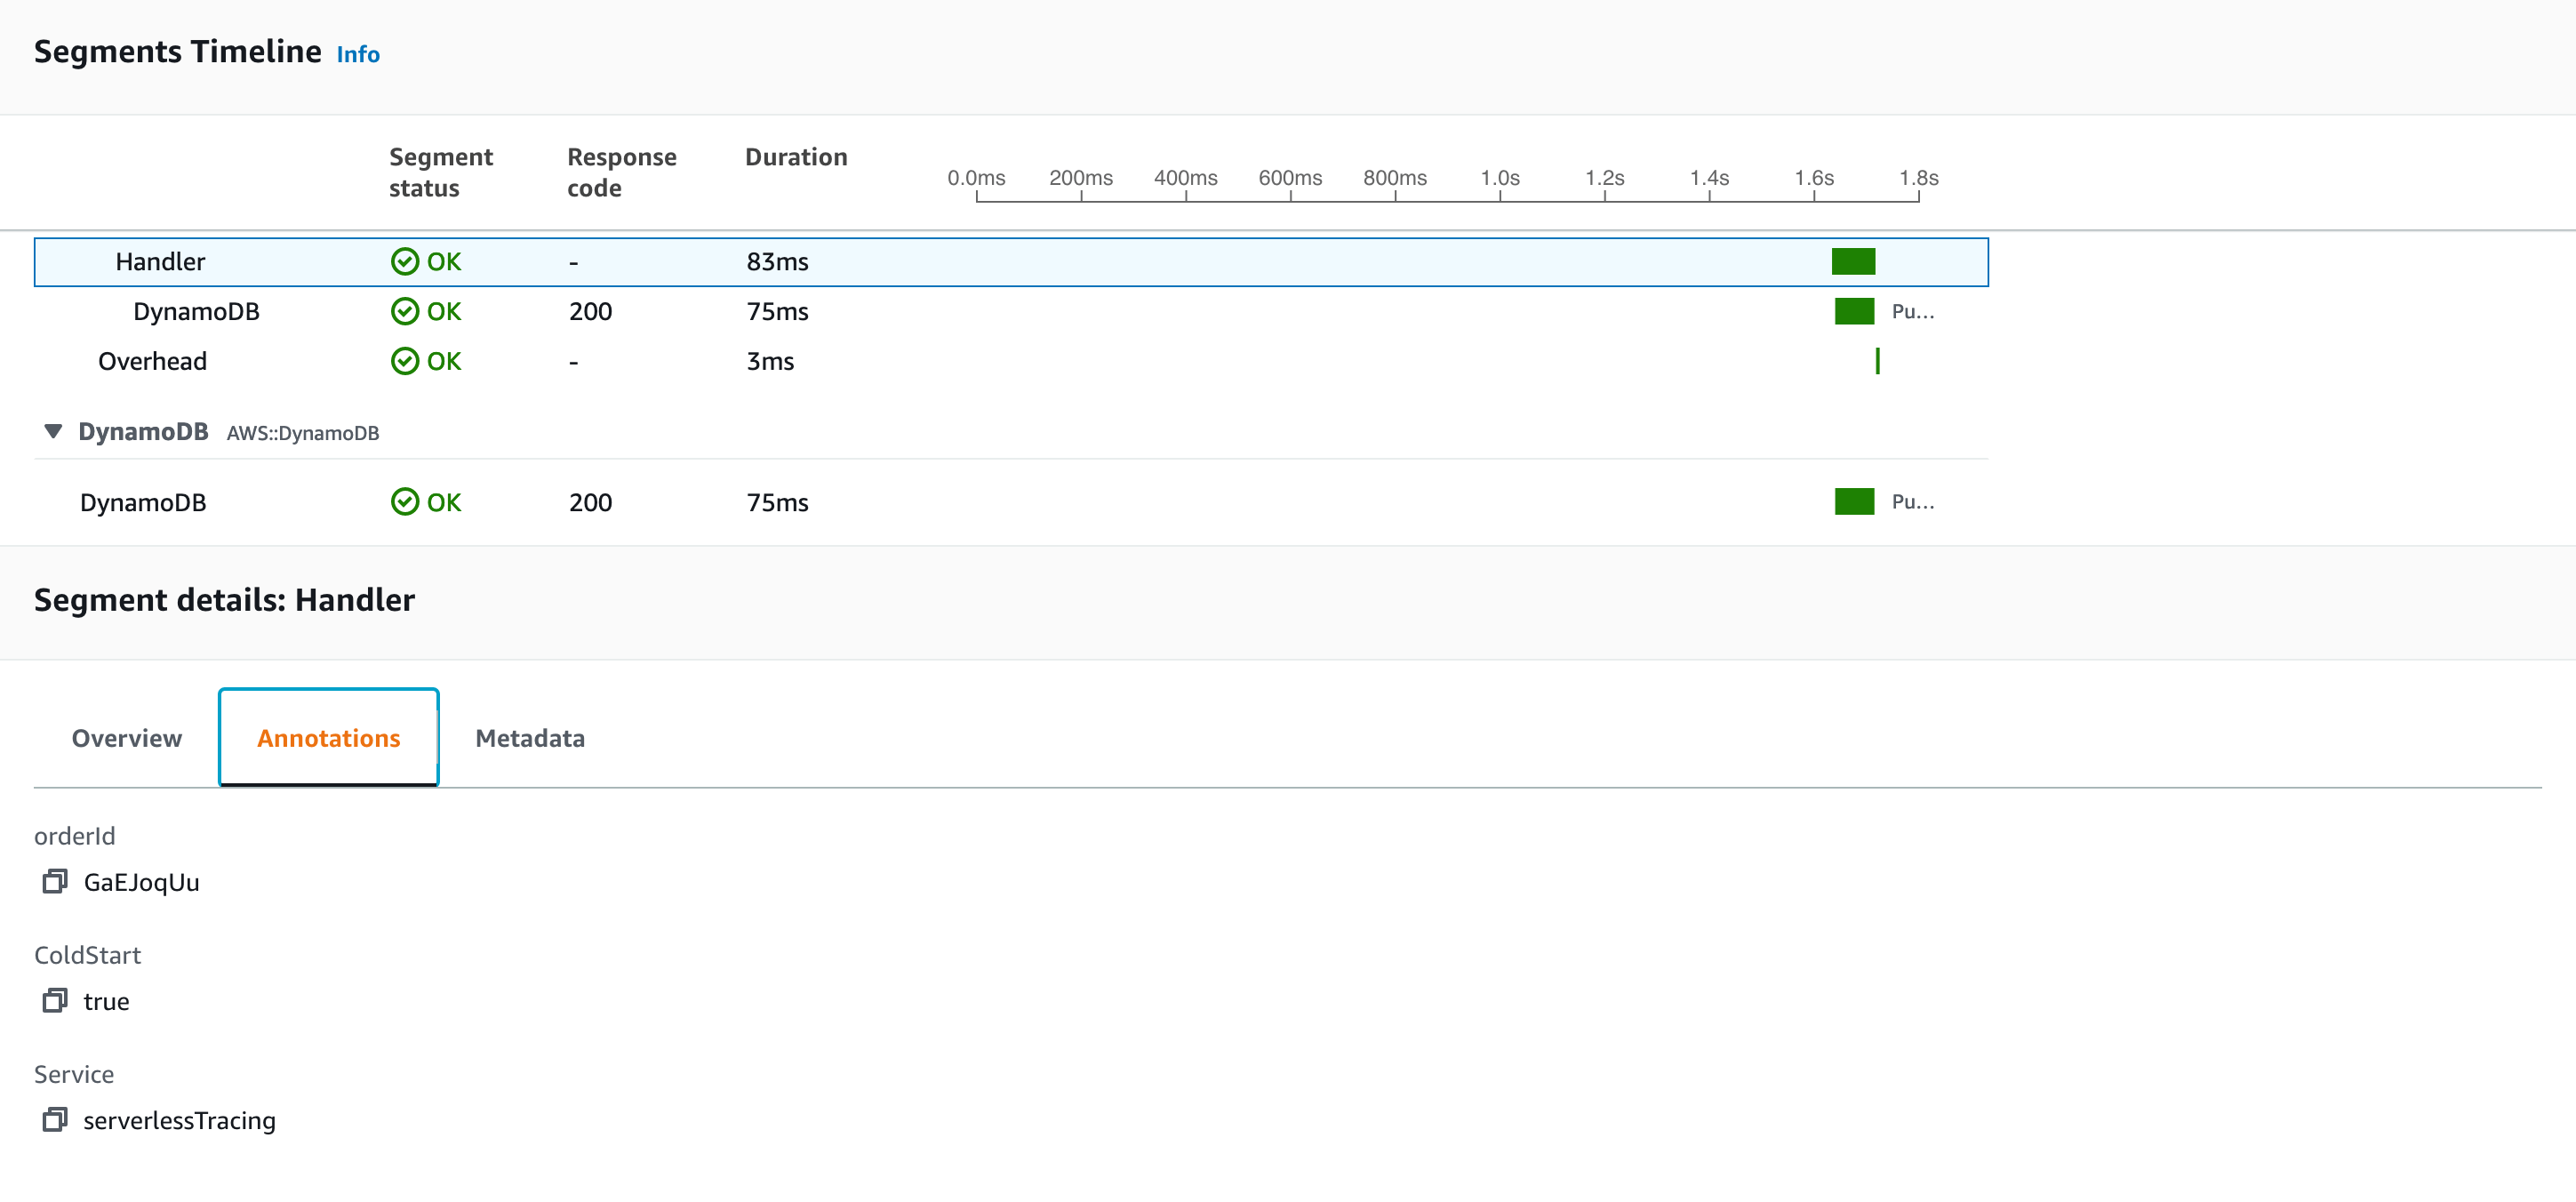Image resolution: width=2576 pixels, height=1202 pixels.
Task: Click the Overhead row OK status icon
Action: (404, 361)
